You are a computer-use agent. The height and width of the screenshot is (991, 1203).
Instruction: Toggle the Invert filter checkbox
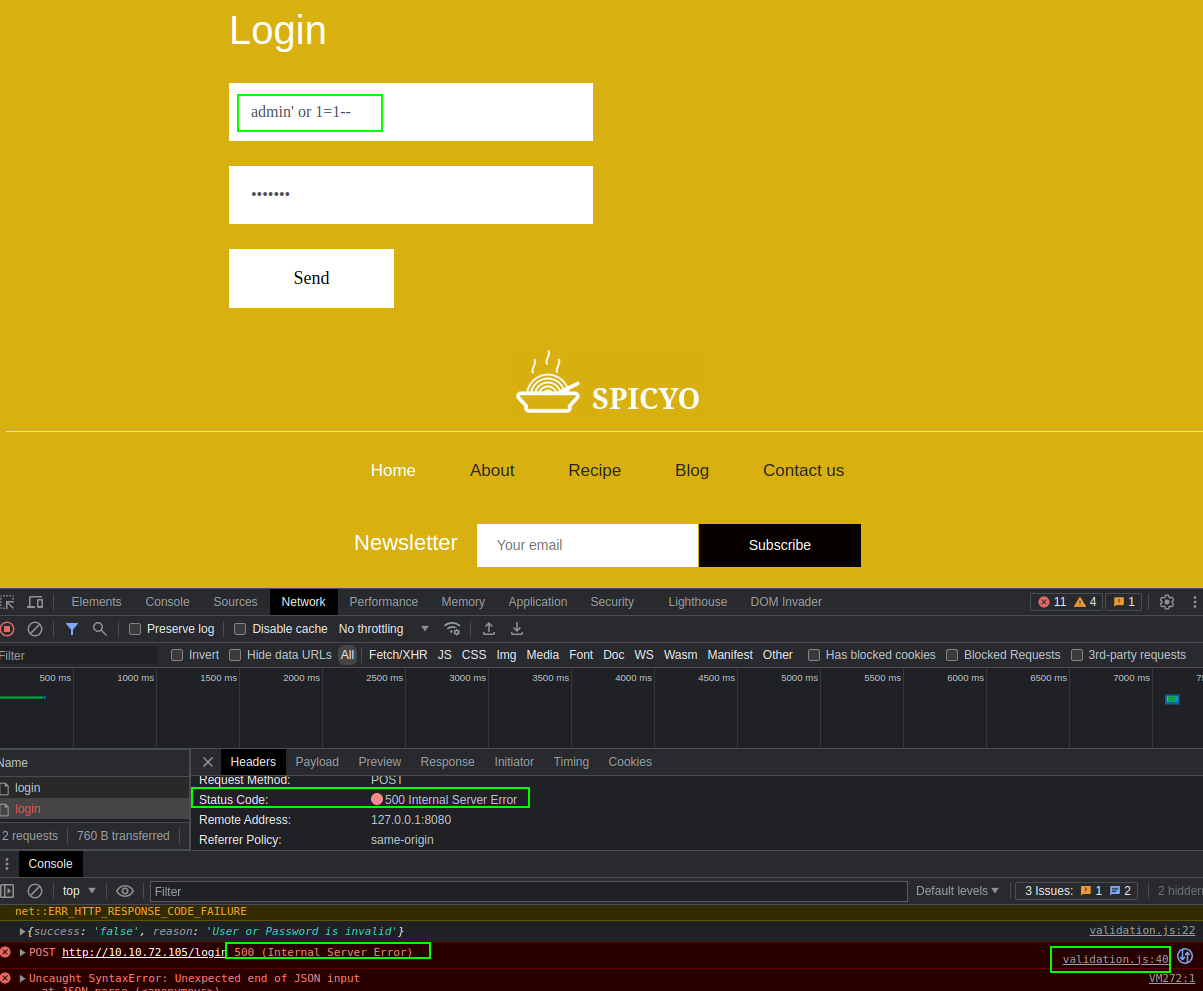pos(177,655)
